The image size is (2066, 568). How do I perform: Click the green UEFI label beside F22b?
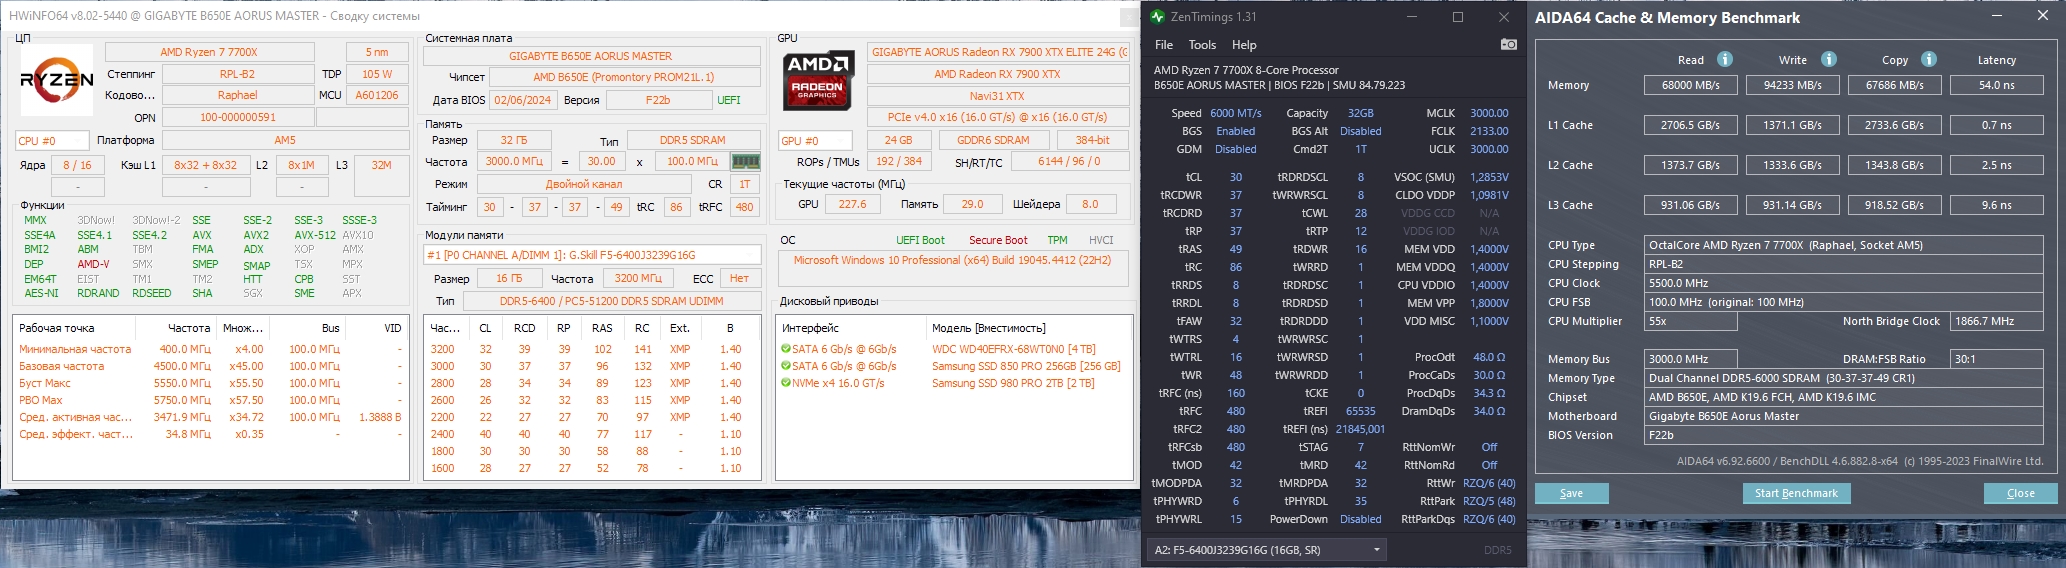(729, 100)
